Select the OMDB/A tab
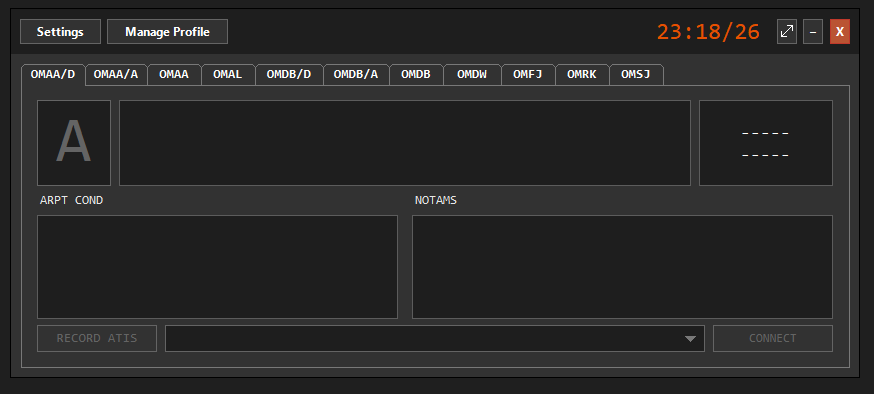Screen dimensions: 874x394 tap(356, 75)
